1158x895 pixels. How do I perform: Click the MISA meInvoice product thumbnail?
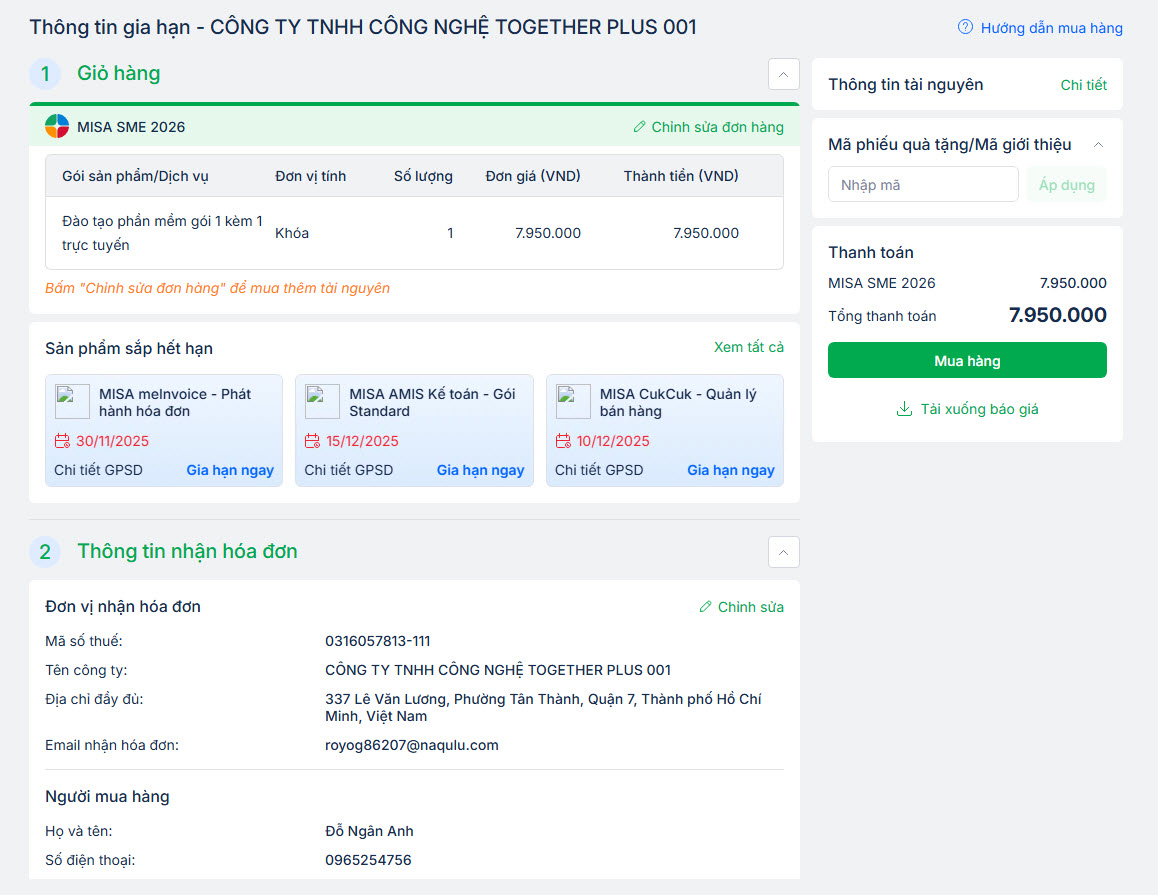72,402
